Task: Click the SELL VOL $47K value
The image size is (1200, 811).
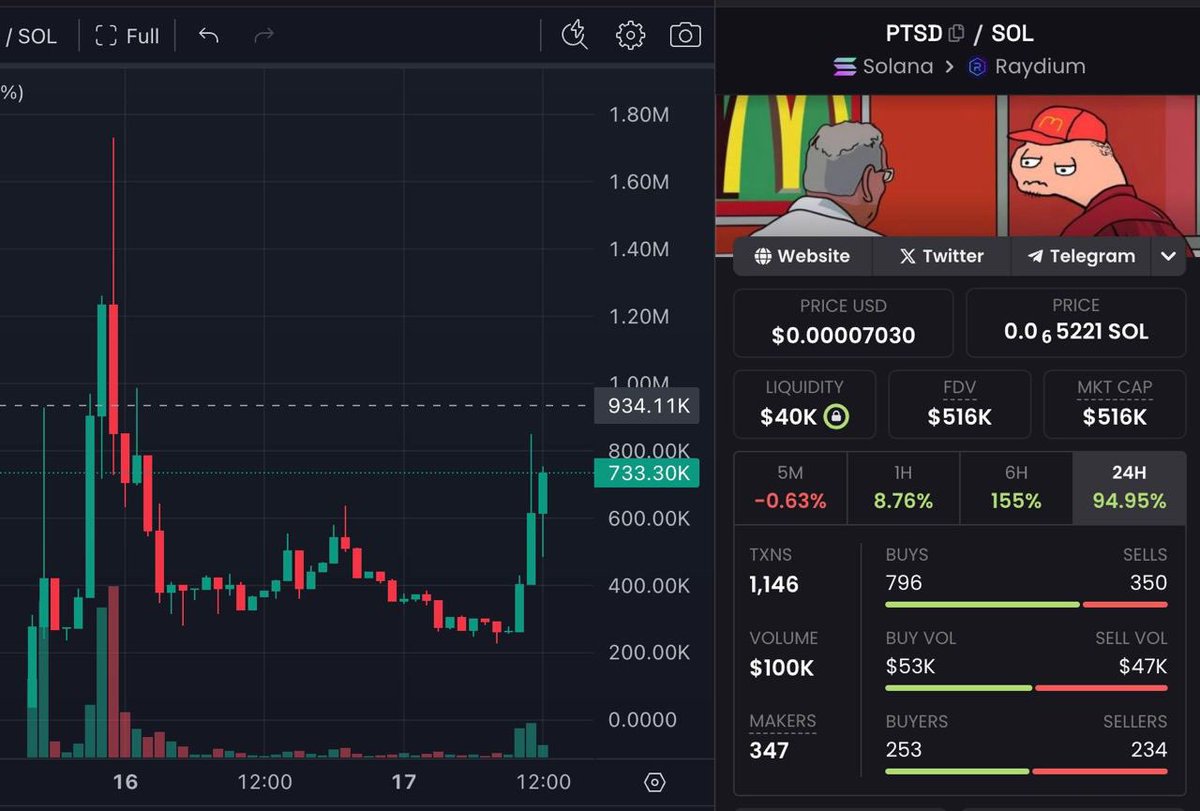Action: tap(1143, 666)
